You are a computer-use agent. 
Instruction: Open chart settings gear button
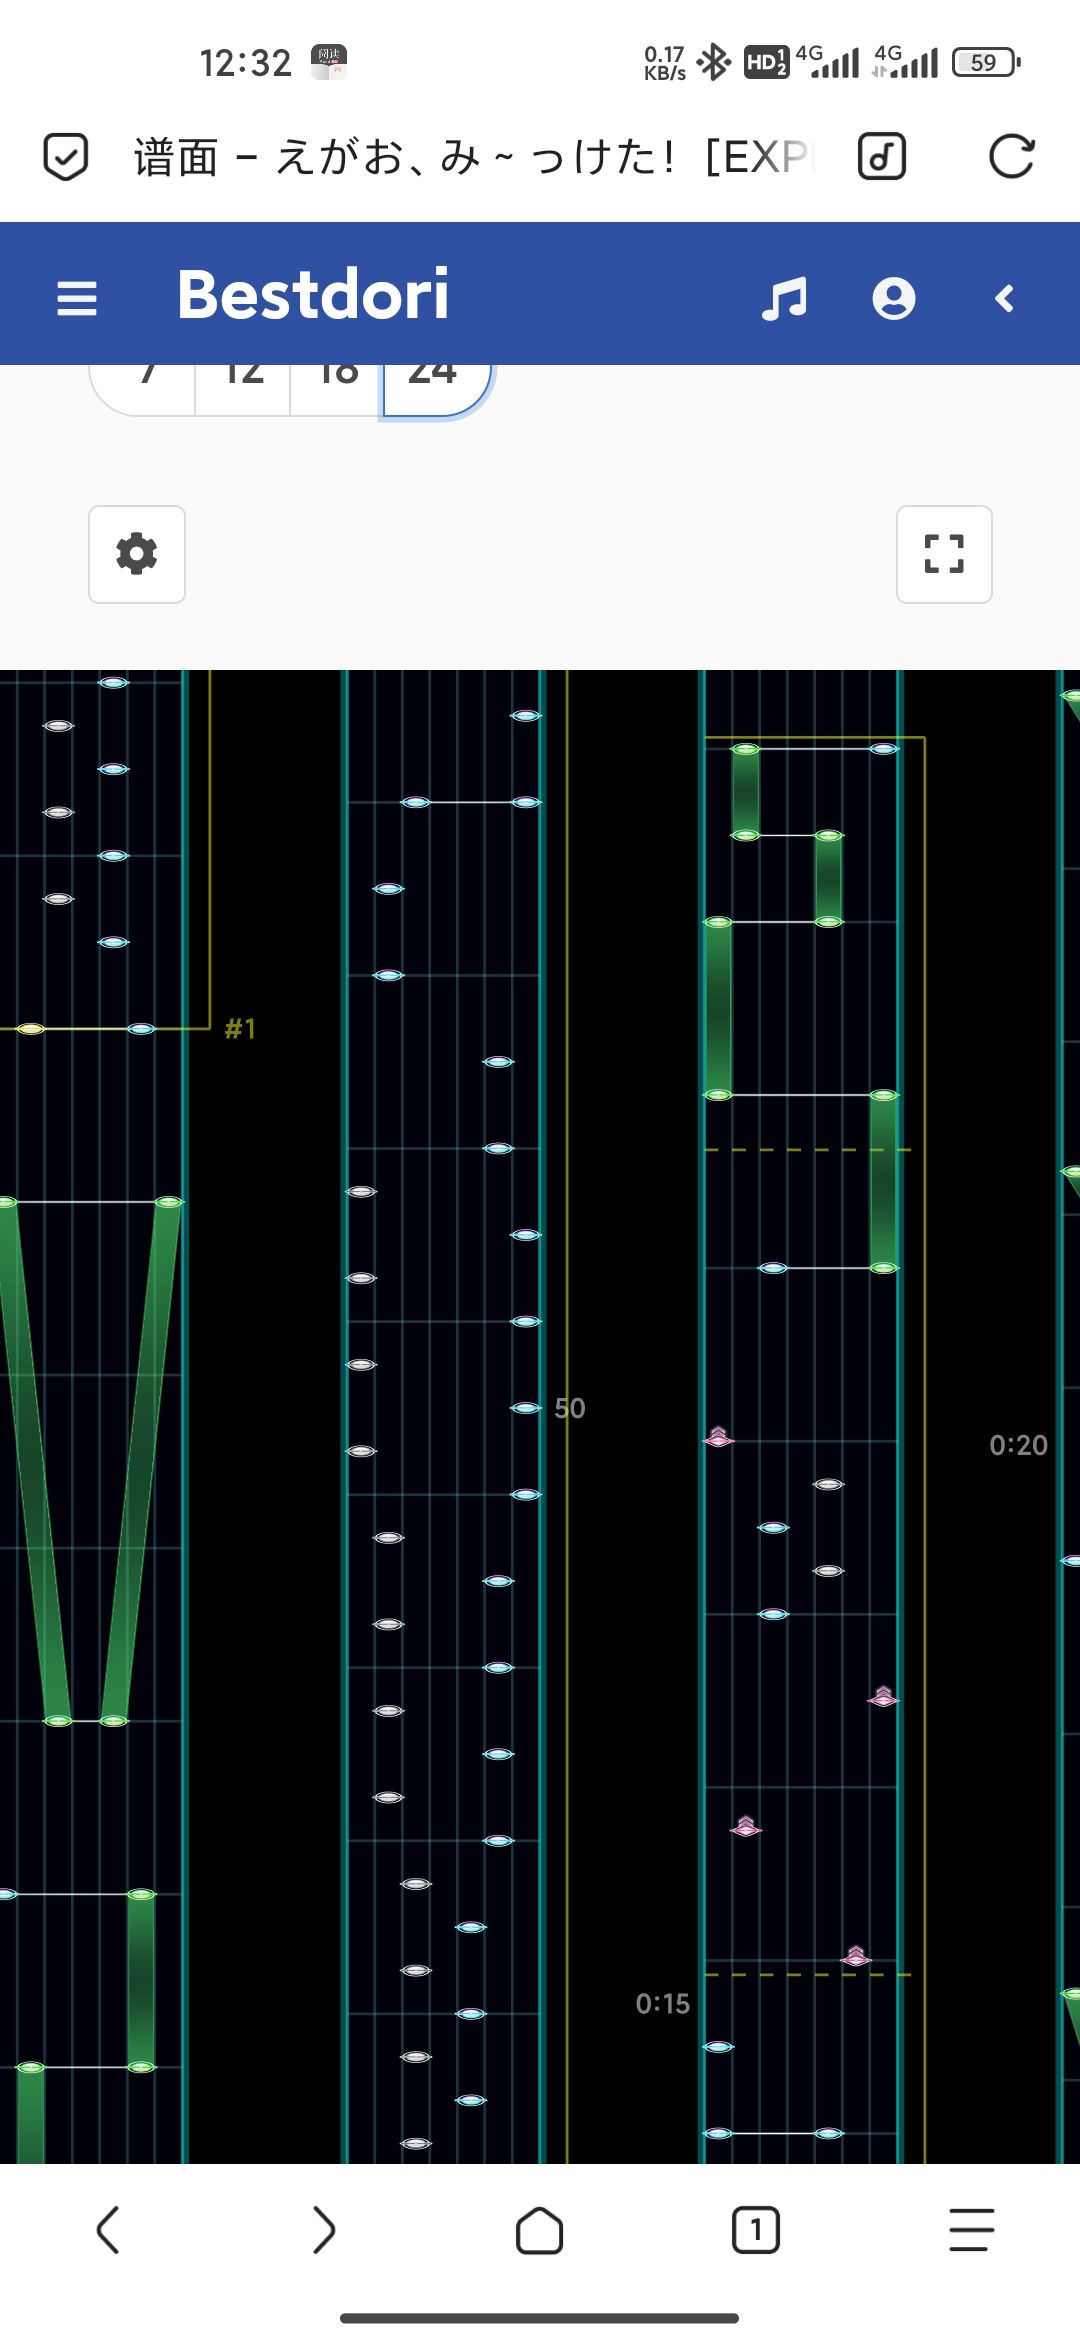pyautogui.click(x=137, y=554)
